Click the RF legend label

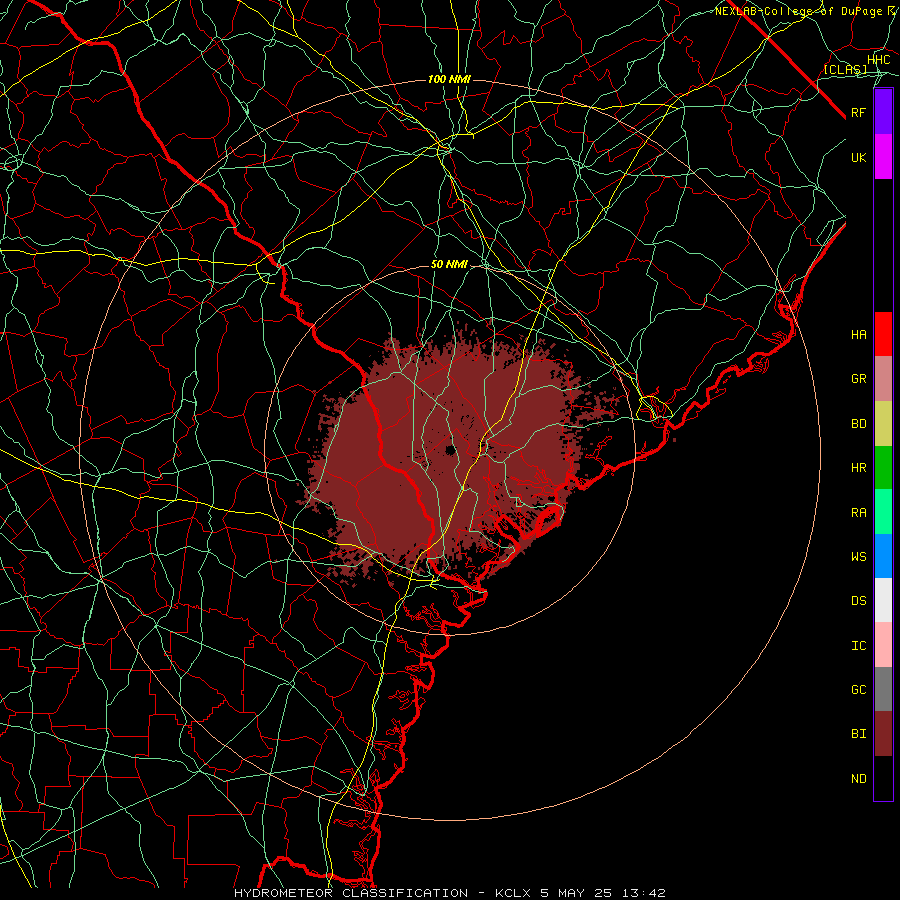[859, 112]
